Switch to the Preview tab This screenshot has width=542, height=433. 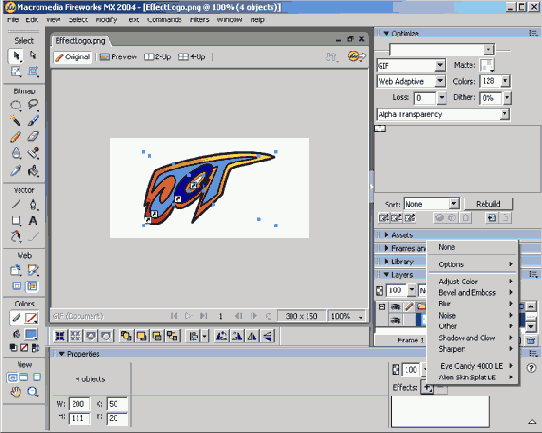[118, 57]
